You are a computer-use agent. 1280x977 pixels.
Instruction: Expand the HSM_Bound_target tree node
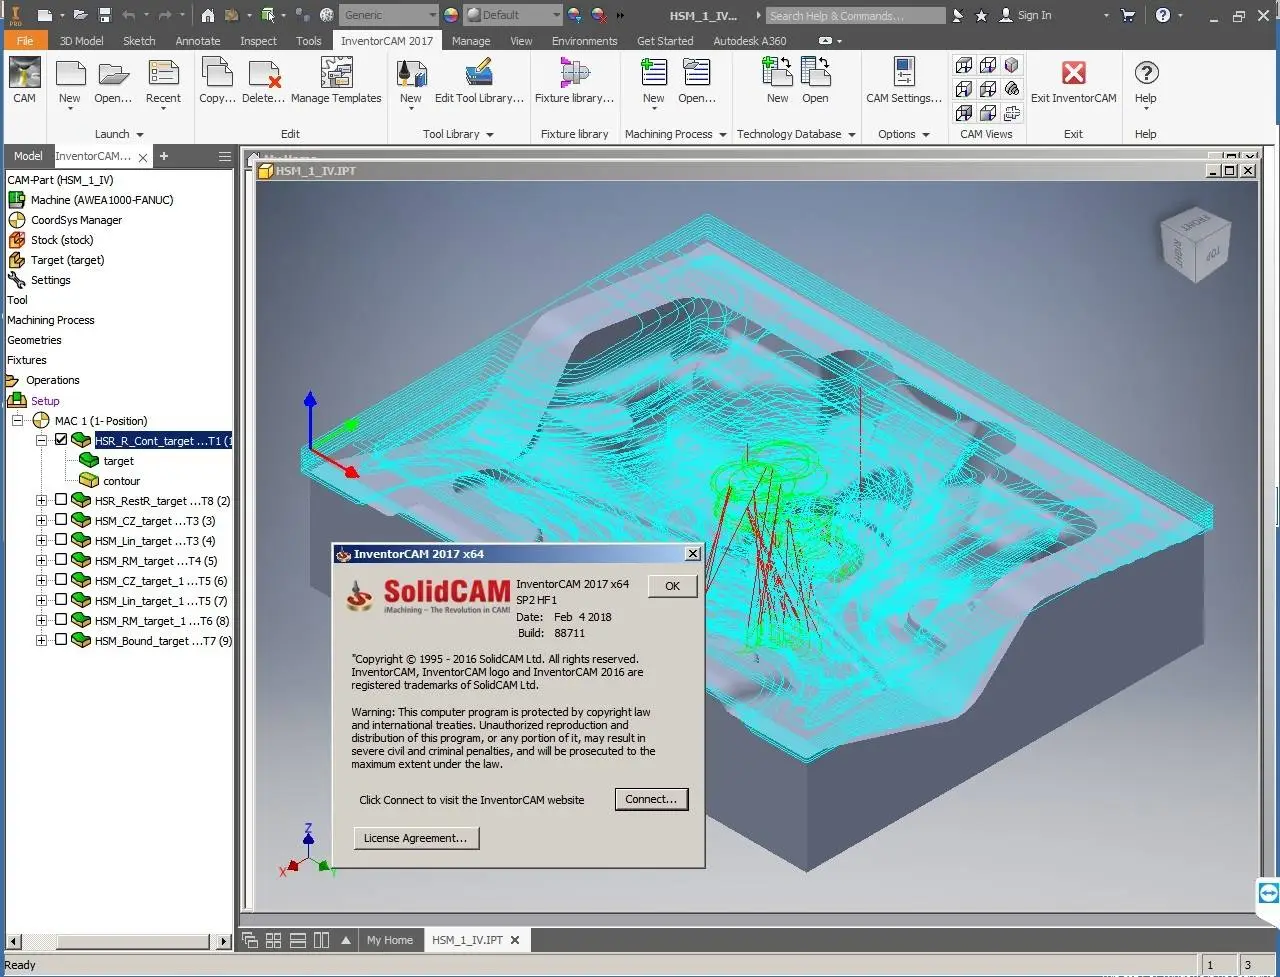pyautogui.click(x=41, y=640)
